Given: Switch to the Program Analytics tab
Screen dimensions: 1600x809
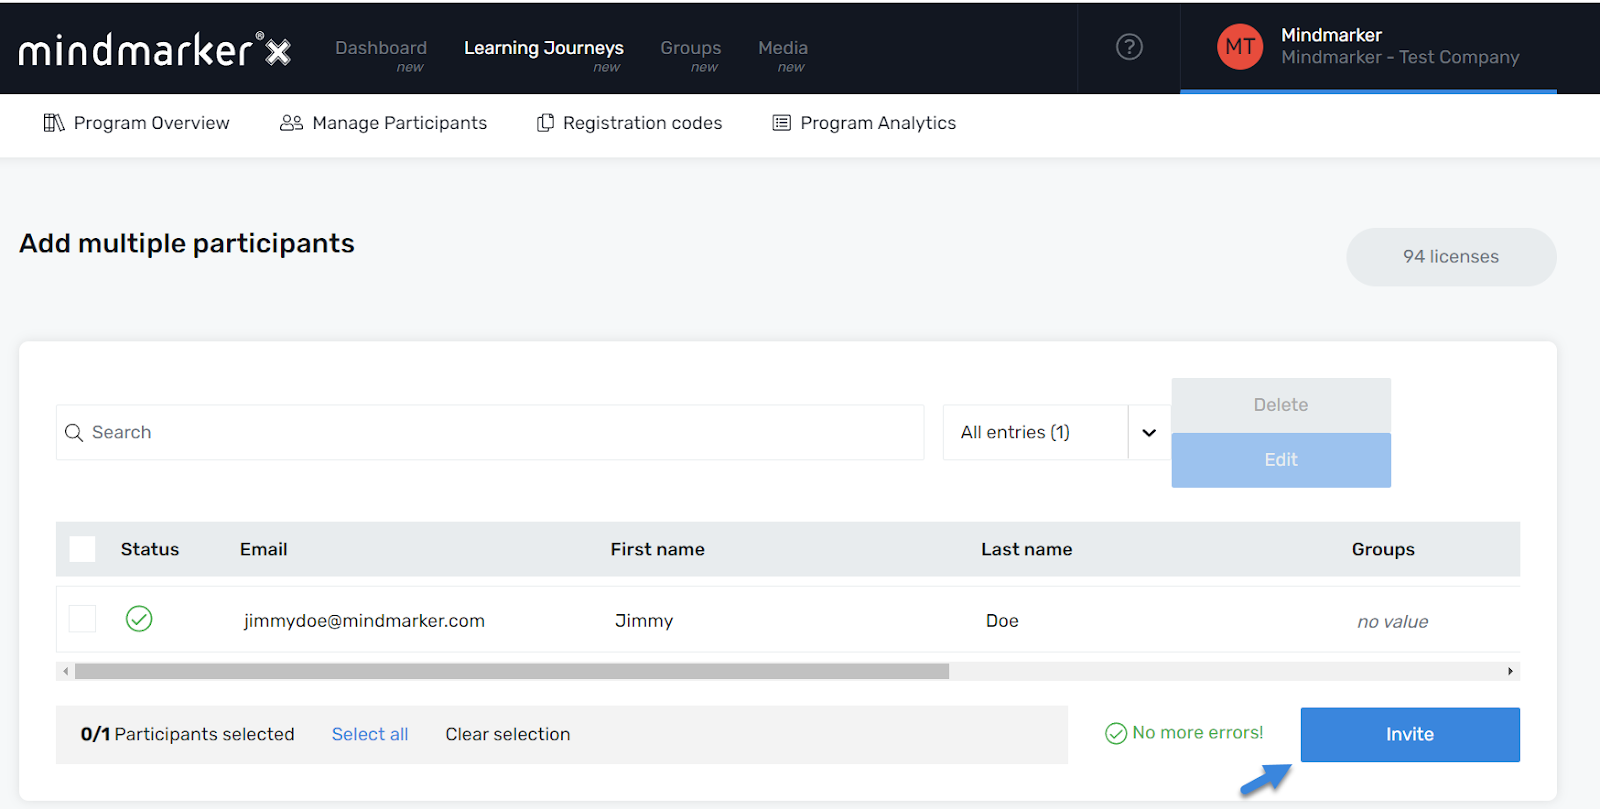Looking at the screenshot, I should tap(865, 123).
